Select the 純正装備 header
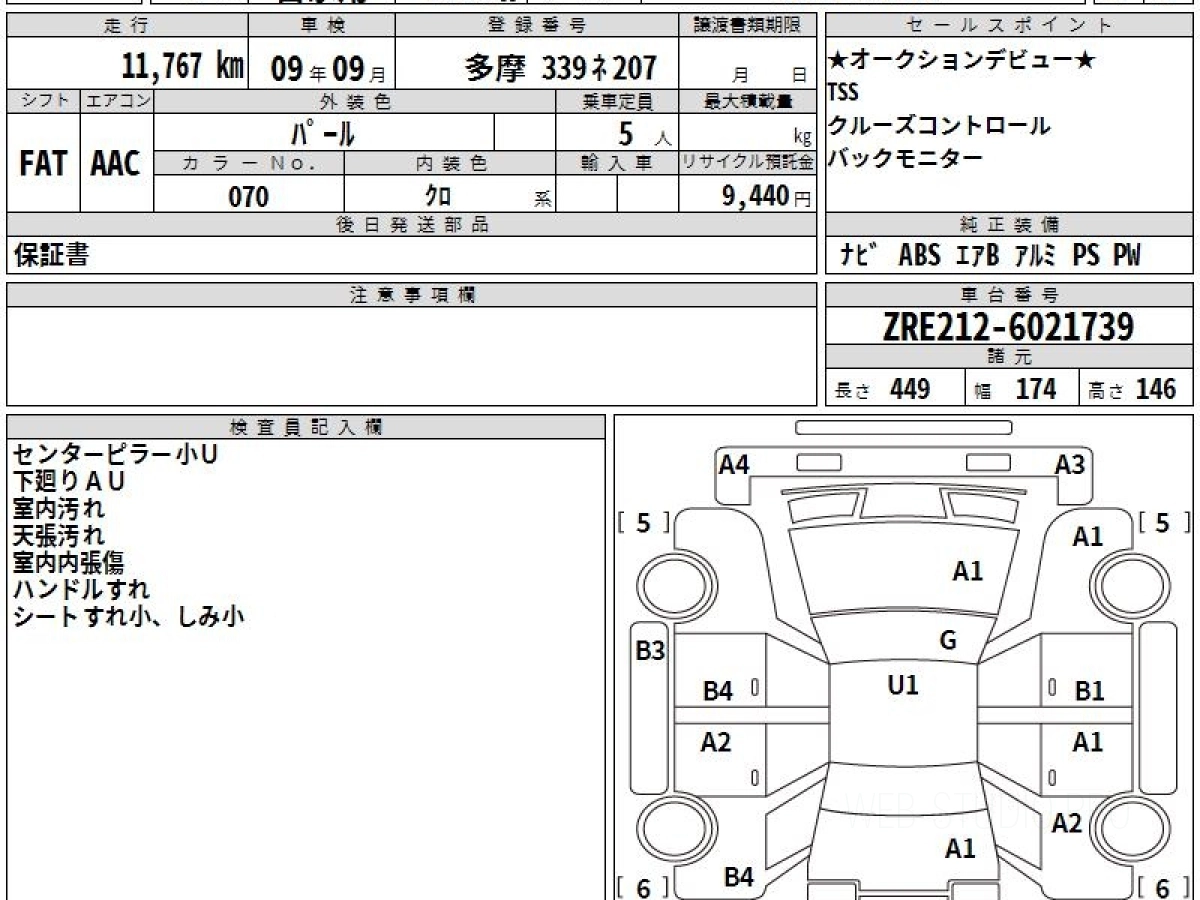Viewport: 1200px width, 900px height. pyautogui.click(x=1008, y=225)
